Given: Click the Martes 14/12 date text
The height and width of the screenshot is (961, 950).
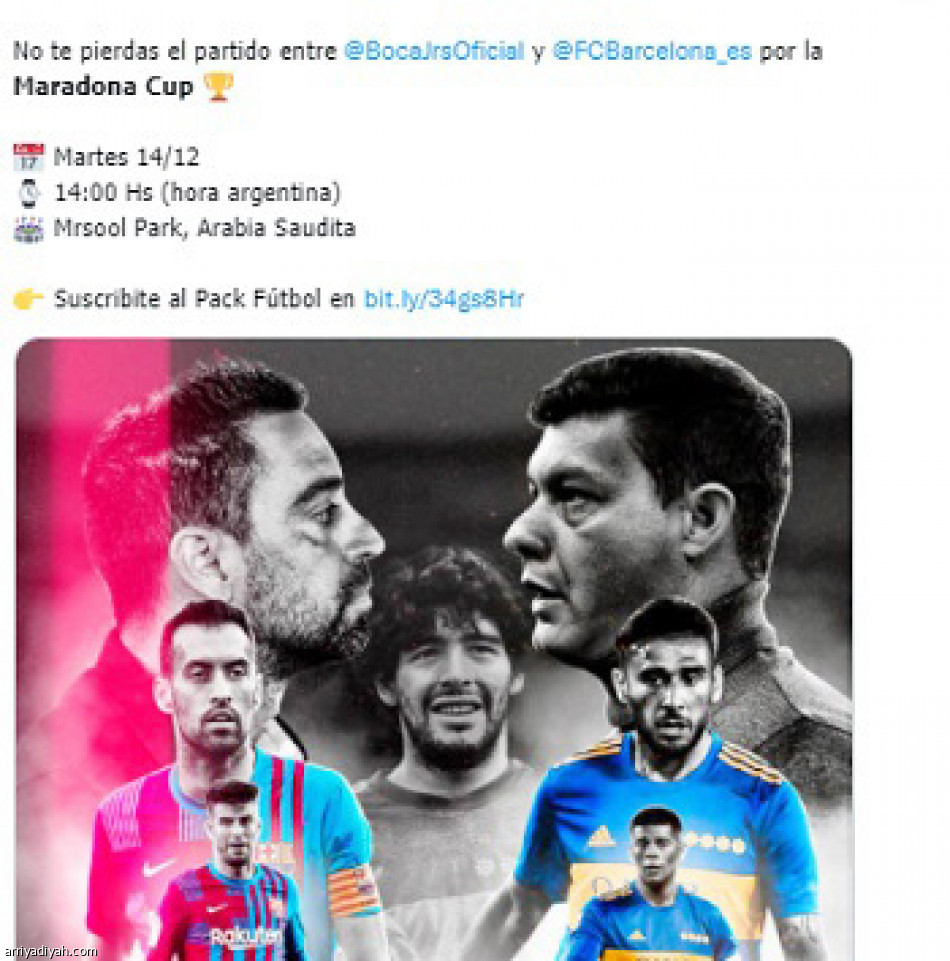Looking at the screenshot, I should click(126, 158).
